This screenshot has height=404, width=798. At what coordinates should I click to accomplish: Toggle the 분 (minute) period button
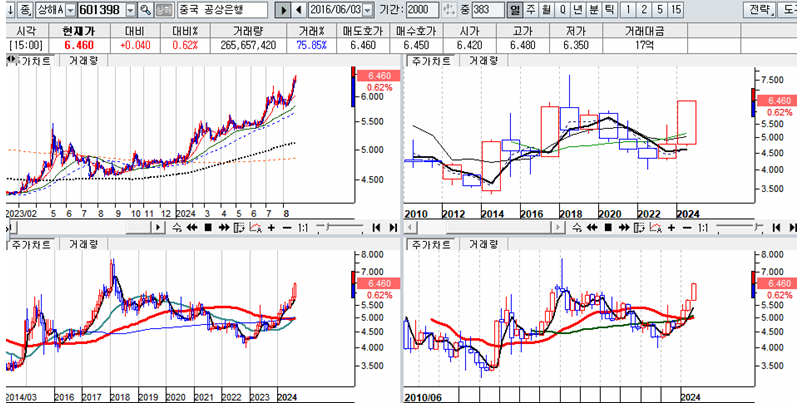tap(593, 9)
